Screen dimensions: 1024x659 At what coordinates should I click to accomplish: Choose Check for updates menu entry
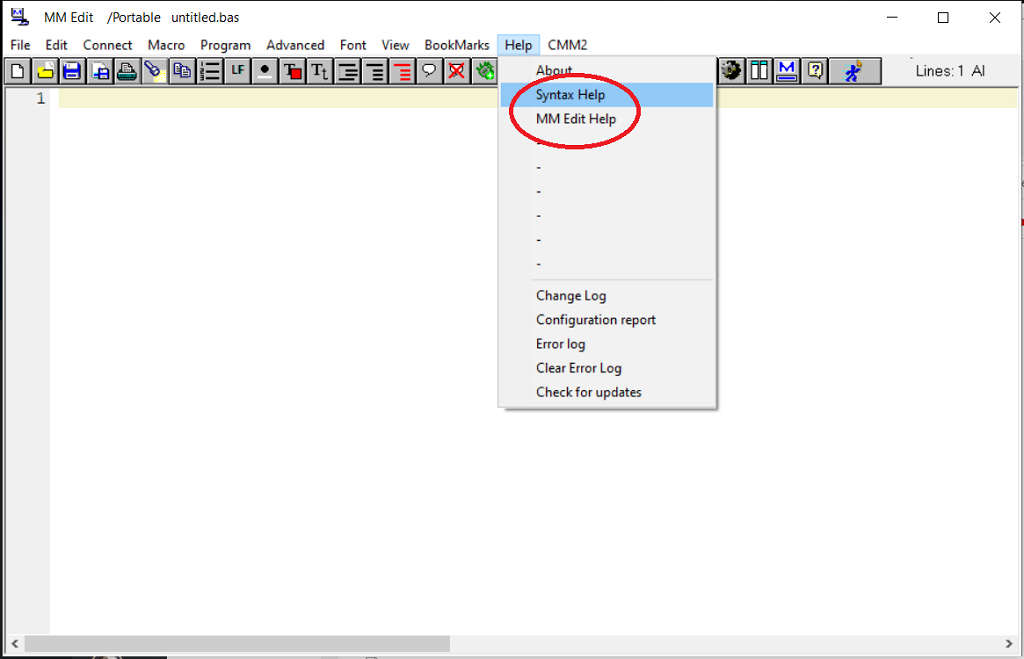(588, 392)
